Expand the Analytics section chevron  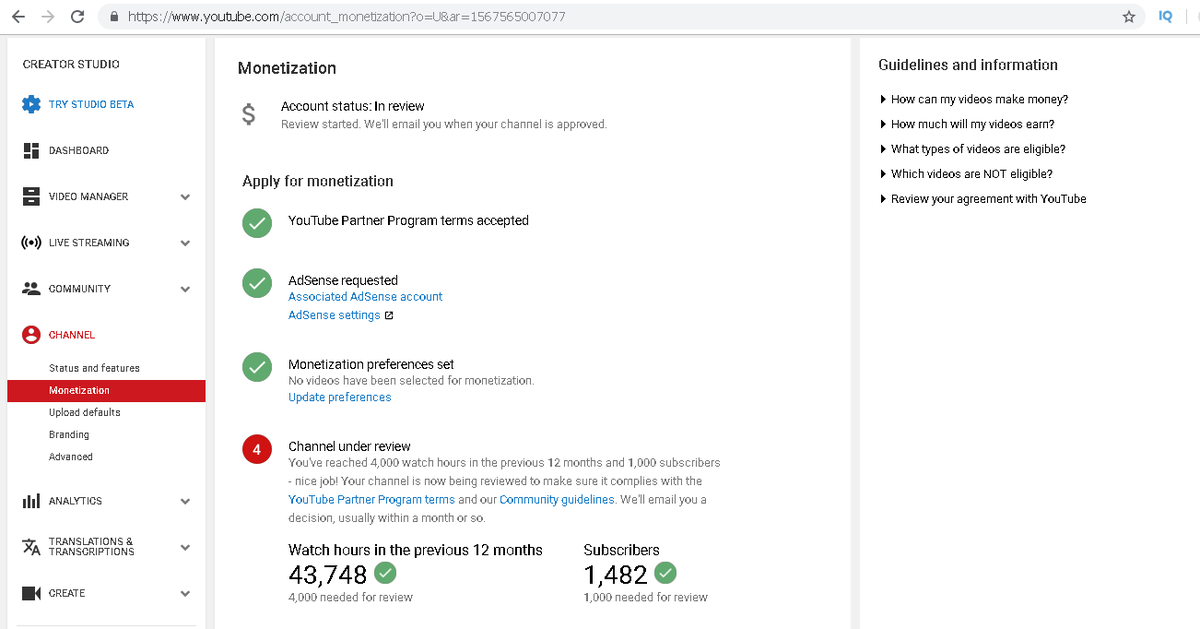185,501
